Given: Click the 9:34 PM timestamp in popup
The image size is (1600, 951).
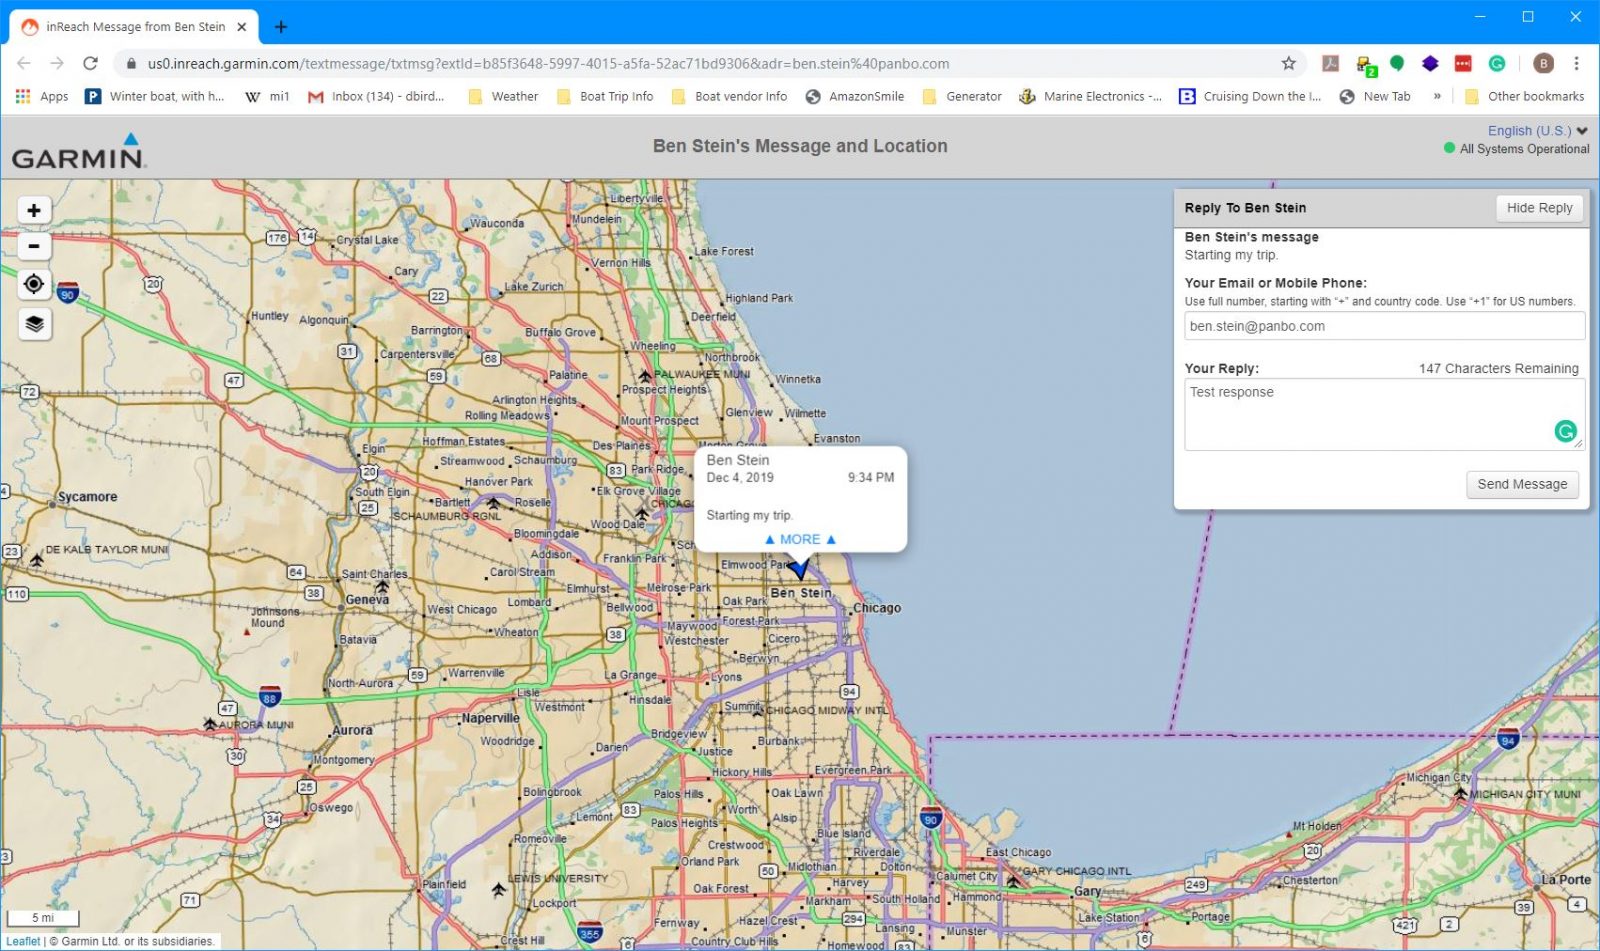Looking at the screenshot, I should (871, 478).
